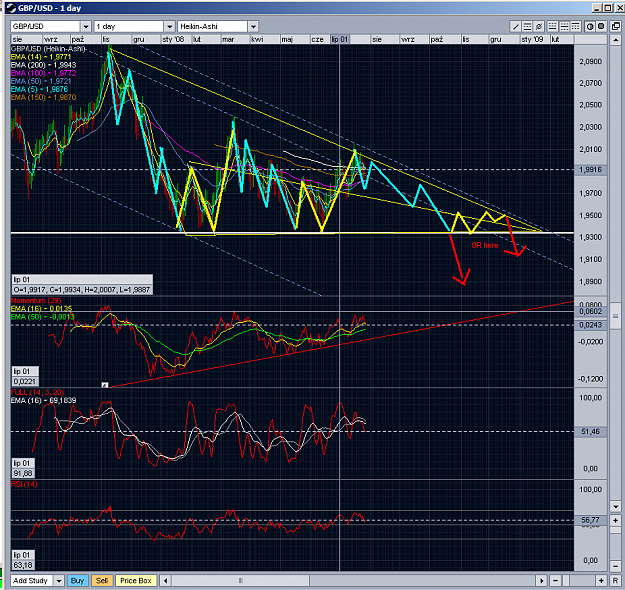Image resolution: width=625 pixels, height=590 pixels.
Task: Click the GBP/USD symbol field
Action: click(45, 27)
